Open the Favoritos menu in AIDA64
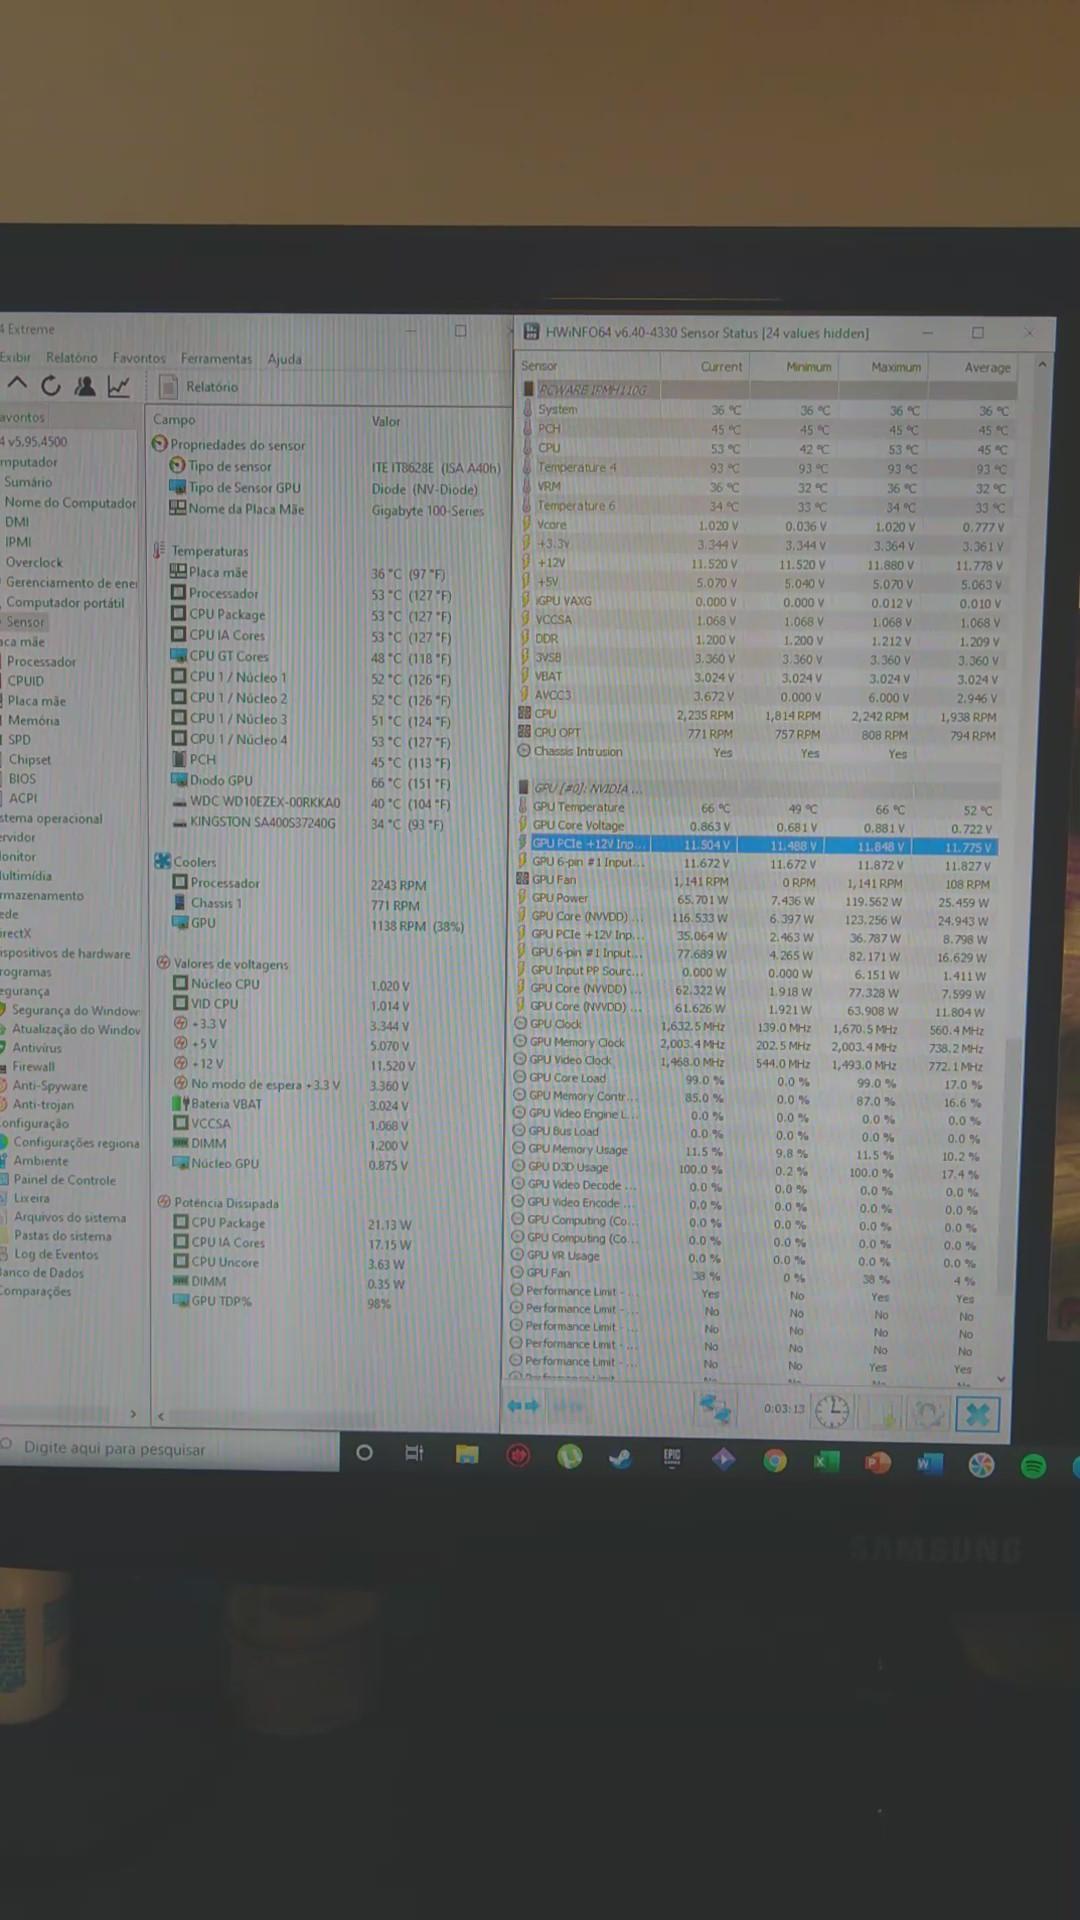Screen dimensions: 1080x1920 (139, 358)
